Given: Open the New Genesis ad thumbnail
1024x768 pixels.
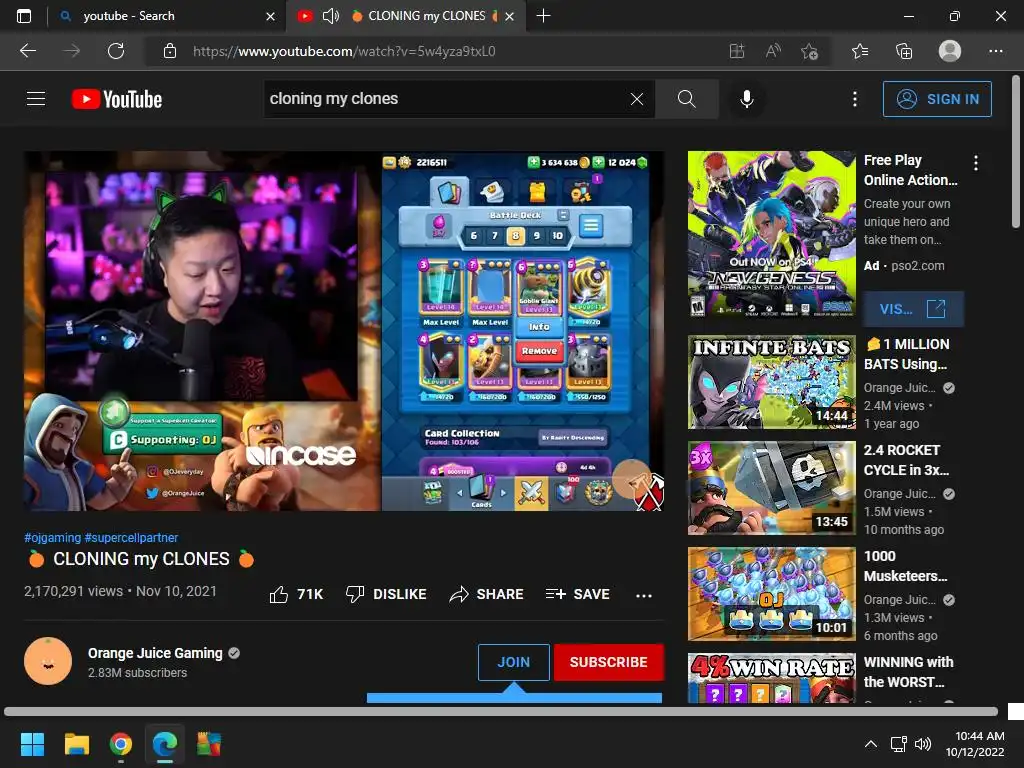Looking at the screenshot, I should pyautogui.click(x=771, y=234).
